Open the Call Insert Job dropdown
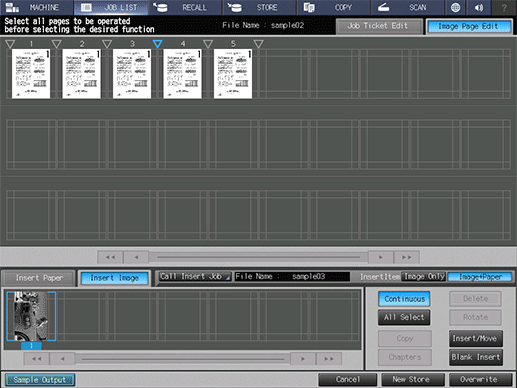 pos(195,276)
